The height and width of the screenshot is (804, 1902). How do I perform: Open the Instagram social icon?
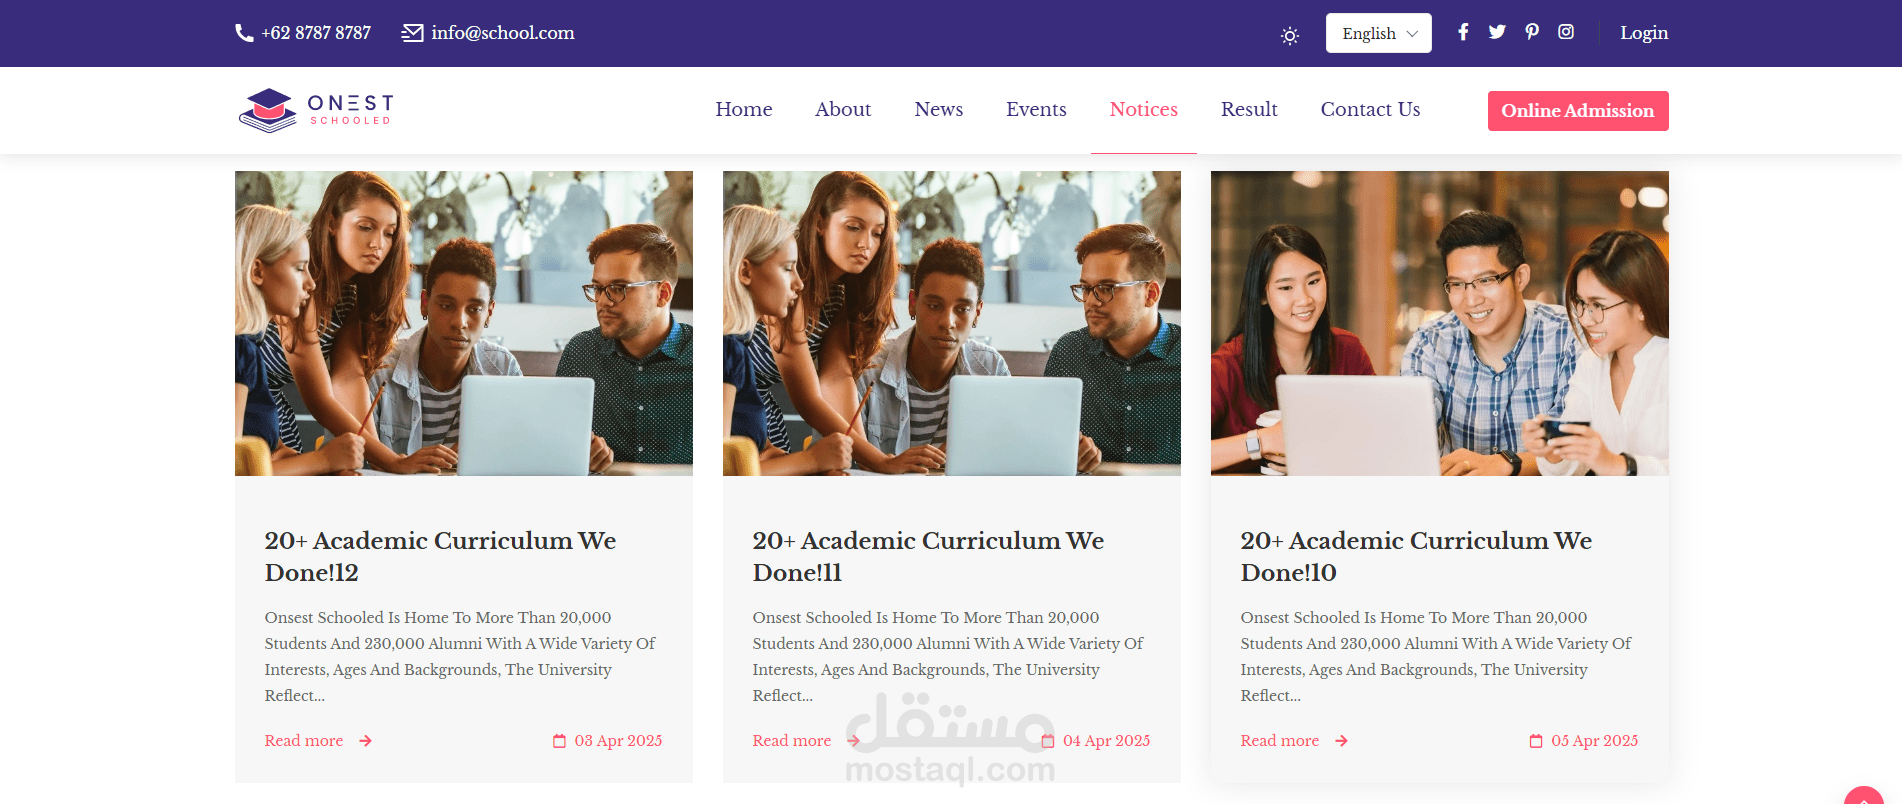pos(1566,32)
